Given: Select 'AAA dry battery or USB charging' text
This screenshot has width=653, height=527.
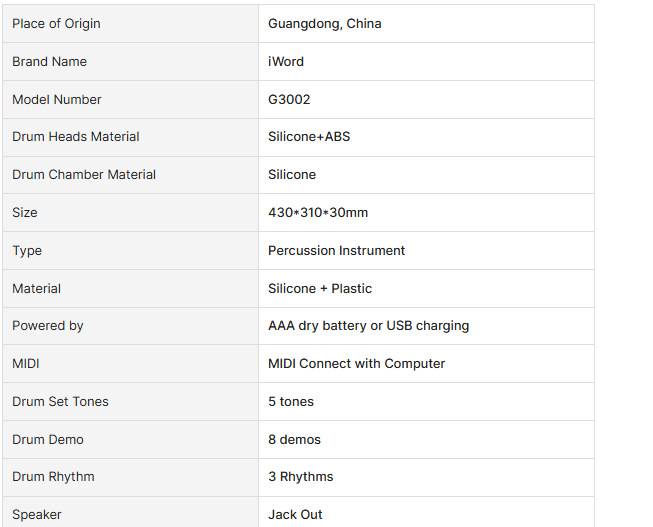Looking at the screenshot, I should pos(368,326).
